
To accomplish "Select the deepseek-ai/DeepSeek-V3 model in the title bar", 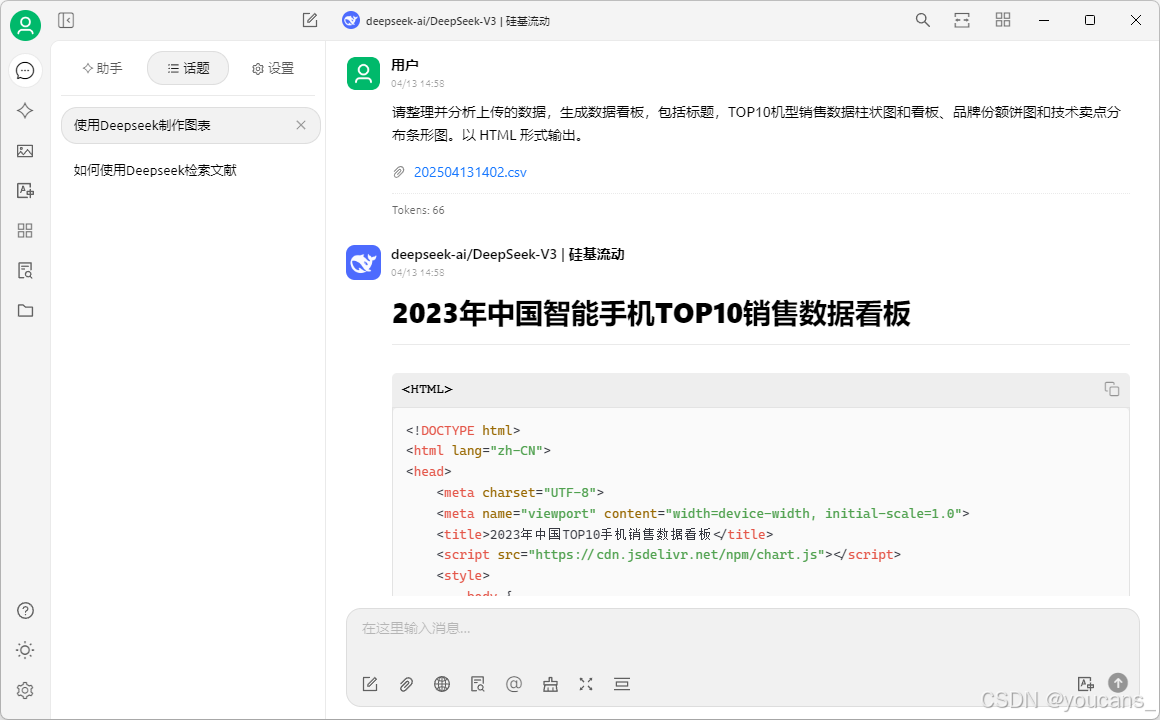I will click(446, 21).
